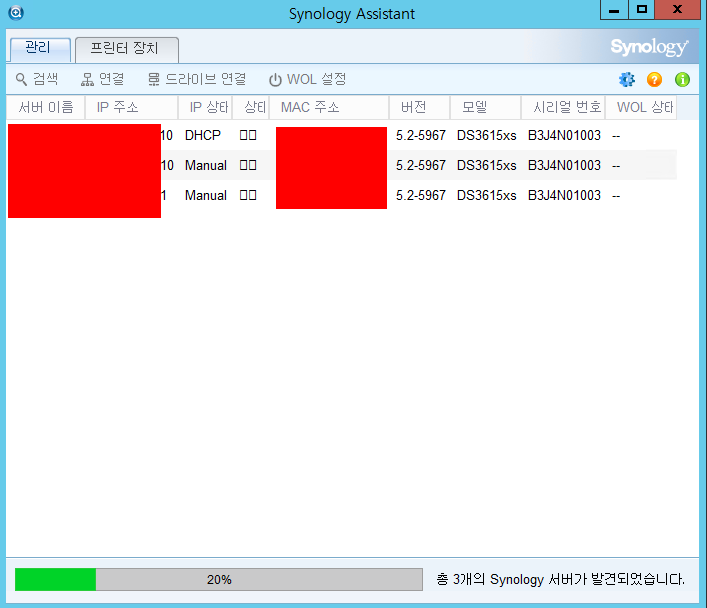This screenshot has width=707, height=608.
Task: Click the 검색 search button
Action: (x=37, y=79)
